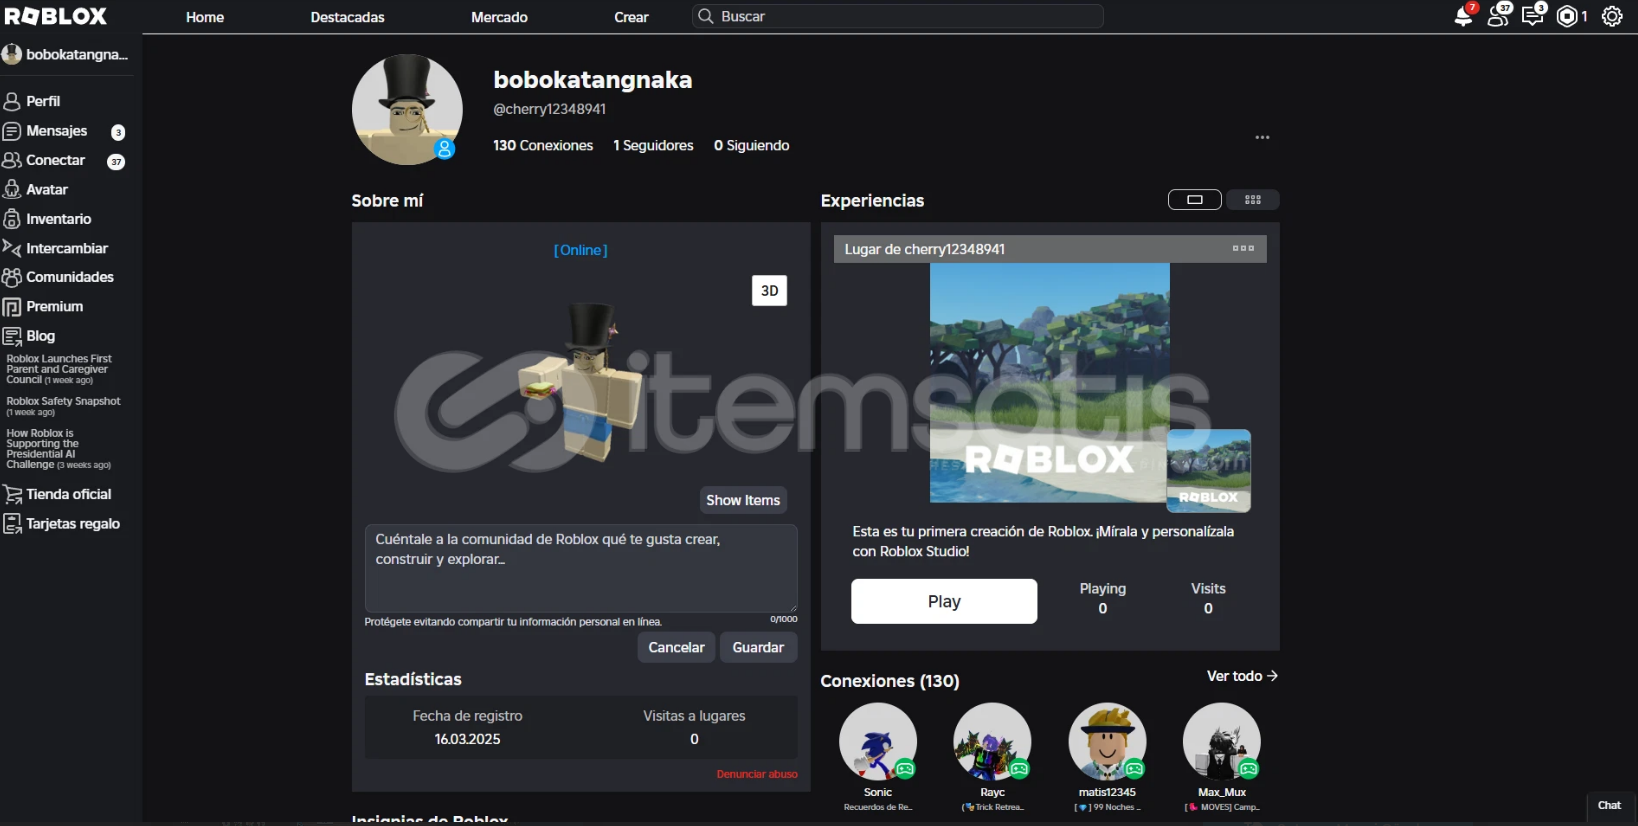Screen dimensions: 1638x826
Task: Click the Play button
Action: 943,601
